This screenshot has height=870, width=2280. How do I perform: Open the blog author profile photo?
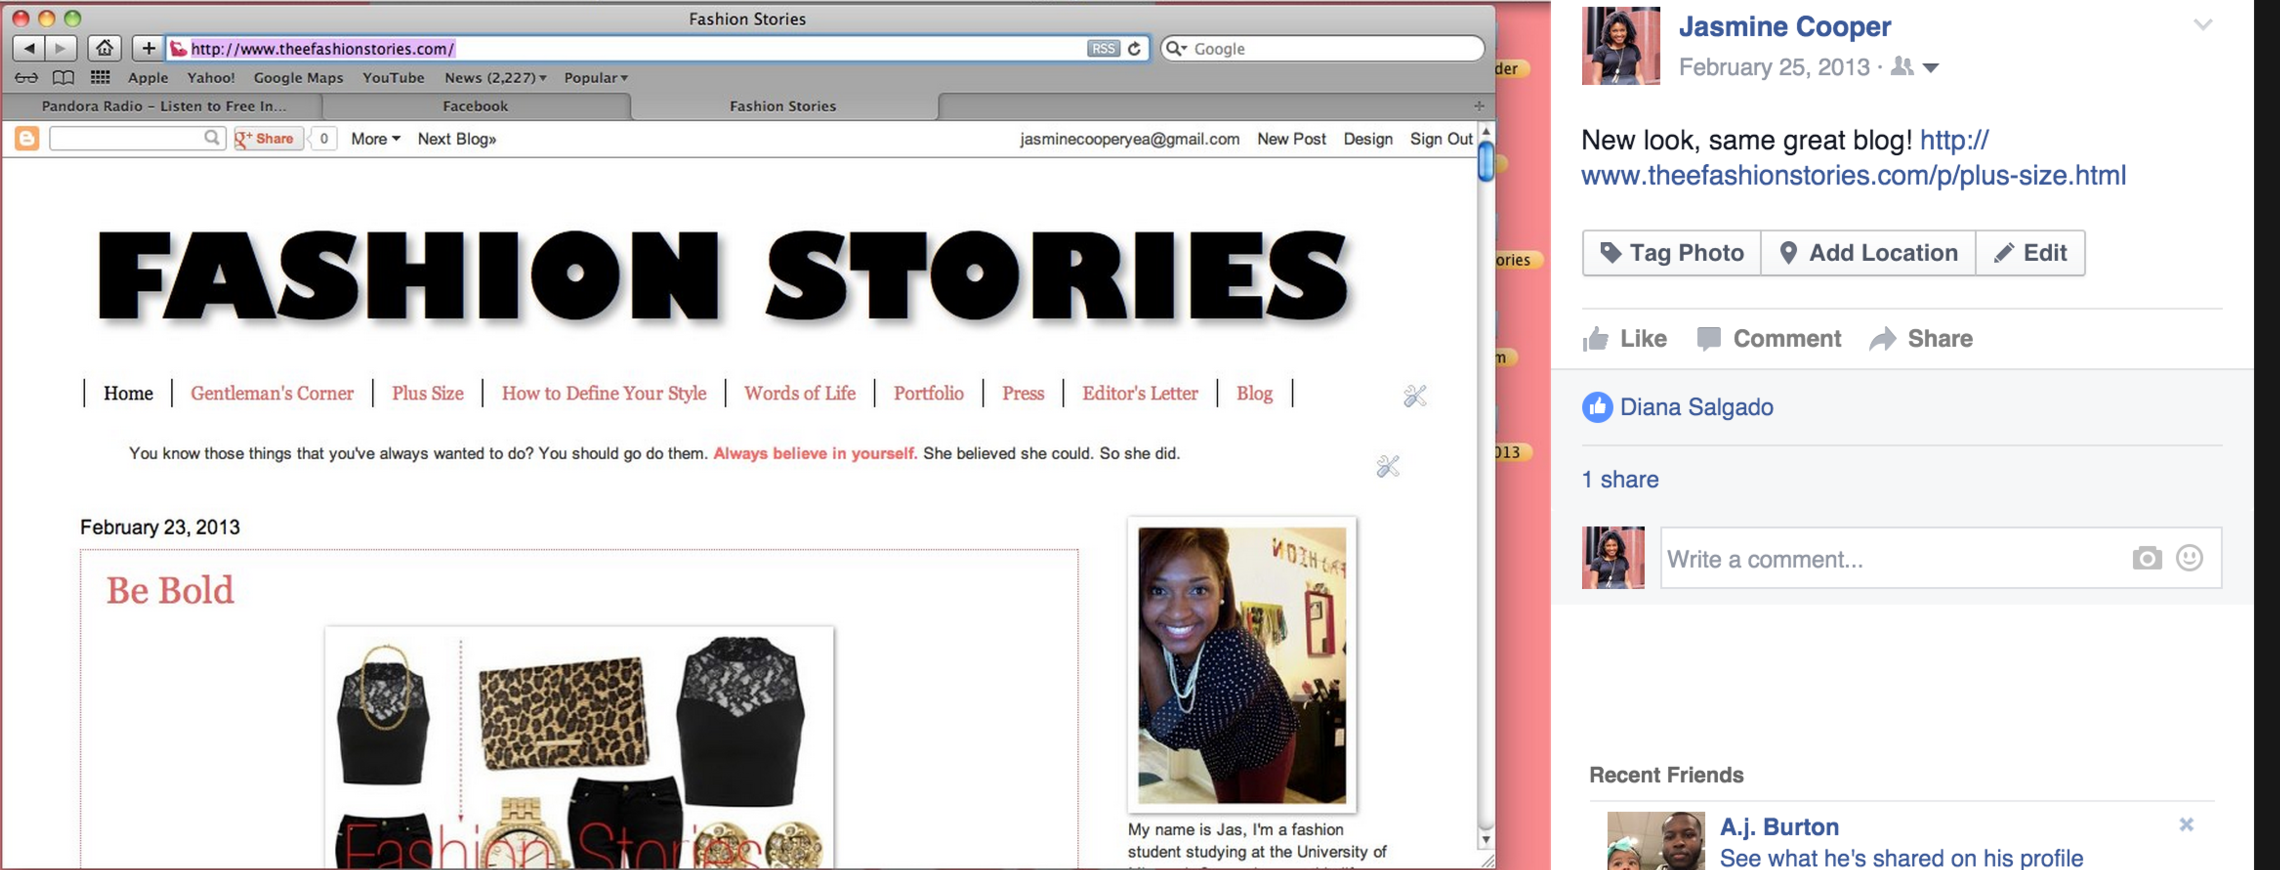[x=1242, y=665]
